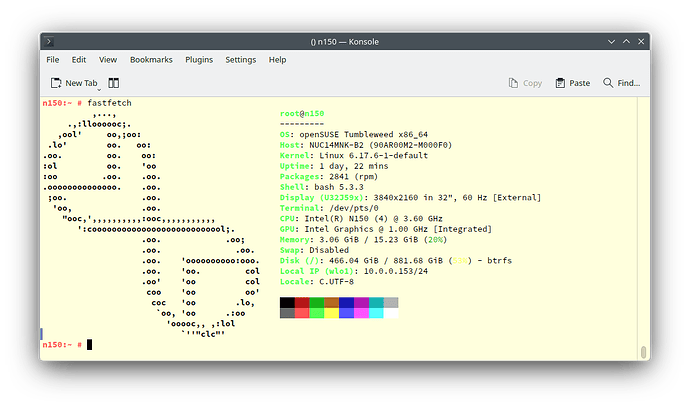The width and height of the screenshot is (690, 407).
Task: Click the red color block in fastfetch output
Action: coord(302,303)
